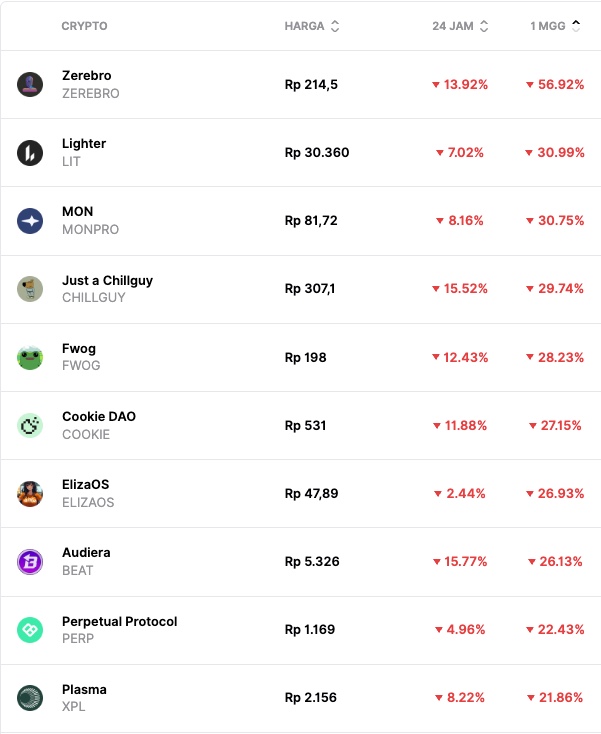Click the MON coin star icon
The image size is (601, 734).
[30, 221]
